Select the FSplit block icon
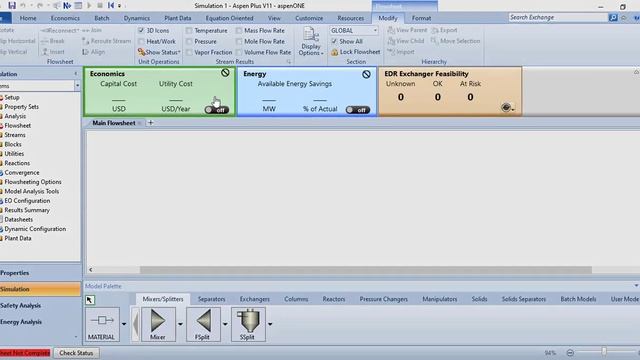 (x=203, y=324)
